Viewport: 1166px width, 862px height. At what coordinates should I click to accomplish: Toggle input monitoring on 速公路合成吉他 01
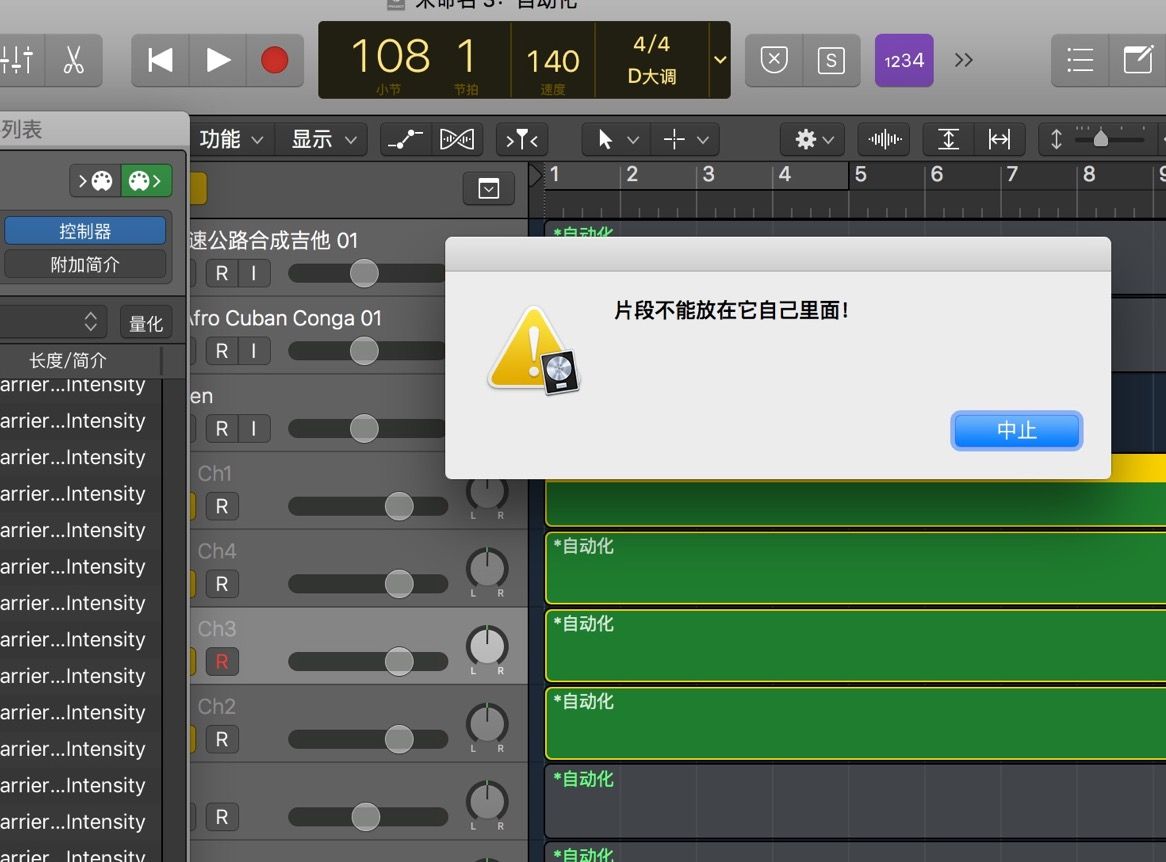(254, 273)
